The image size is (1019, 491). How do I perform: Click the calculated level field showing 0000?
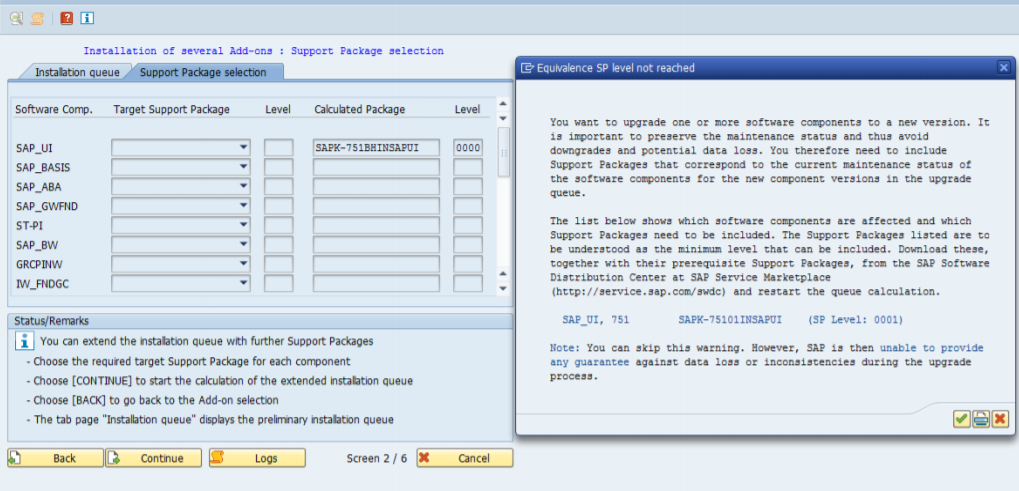point(468,147)
